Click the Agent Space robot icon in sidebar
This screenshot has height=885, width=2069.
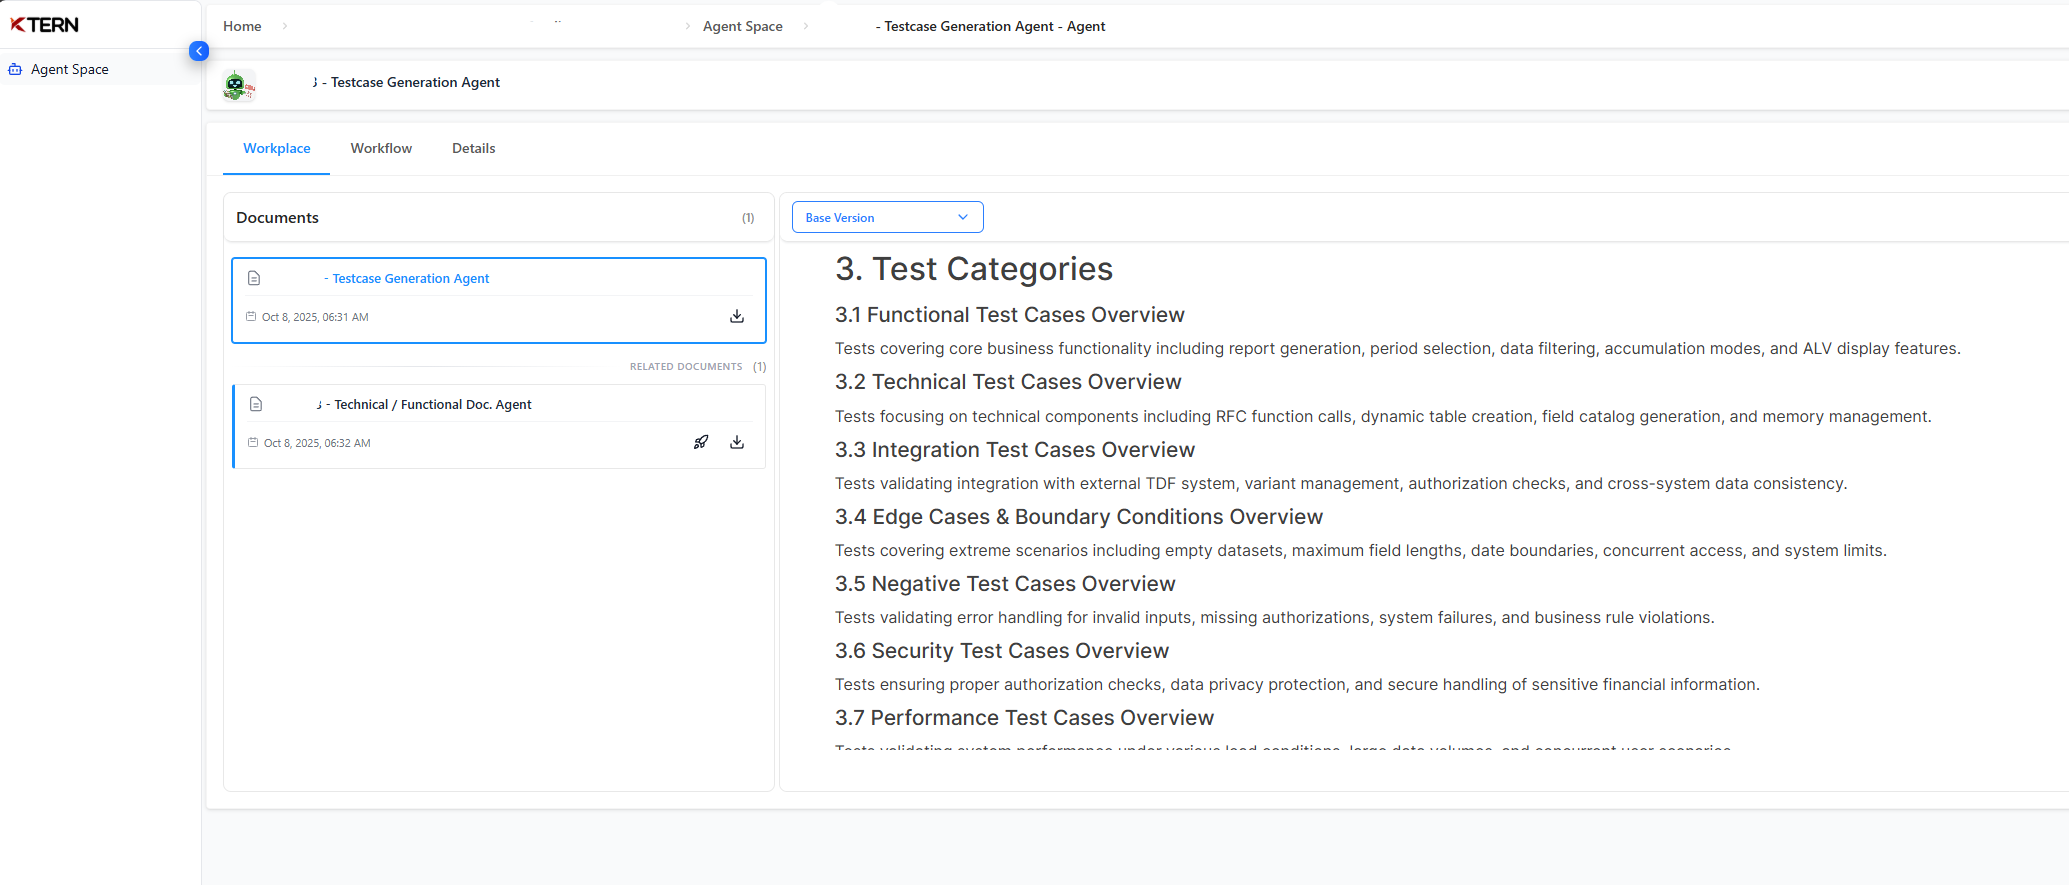(x=15, y=70)
